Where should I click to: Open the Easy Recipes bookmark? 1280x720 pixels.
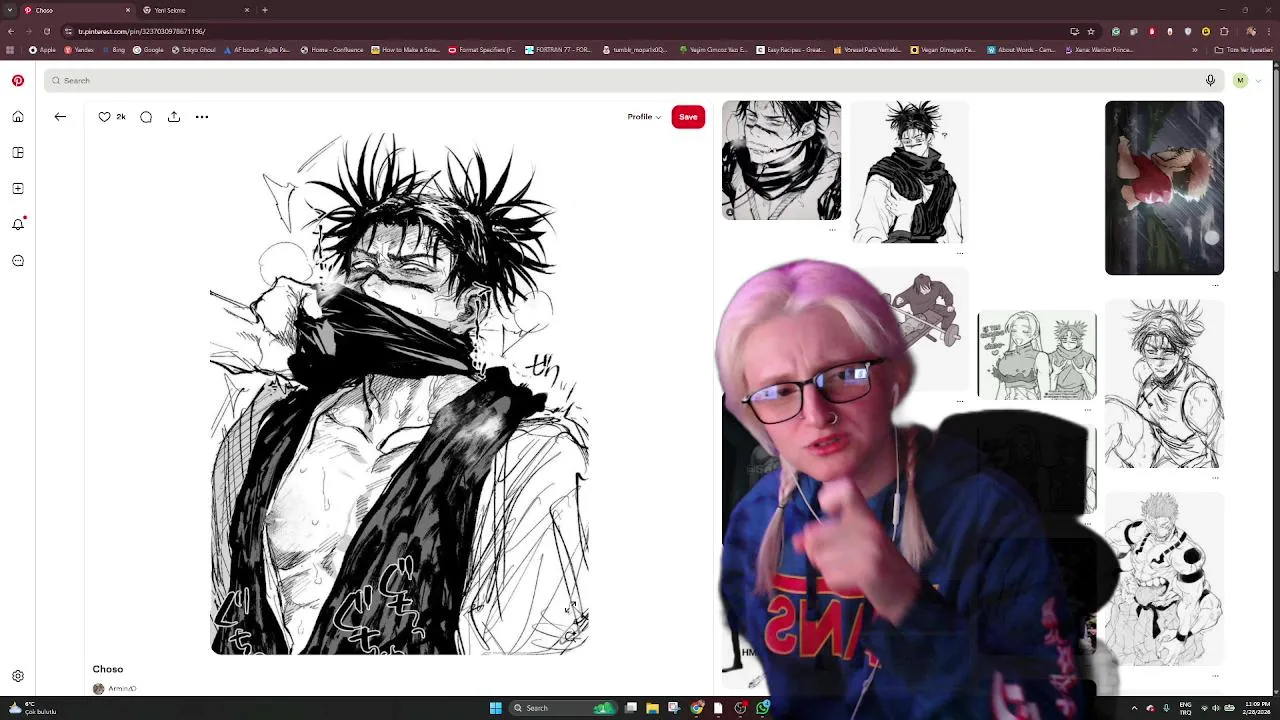pyautogui.click(x=790, y=50)
